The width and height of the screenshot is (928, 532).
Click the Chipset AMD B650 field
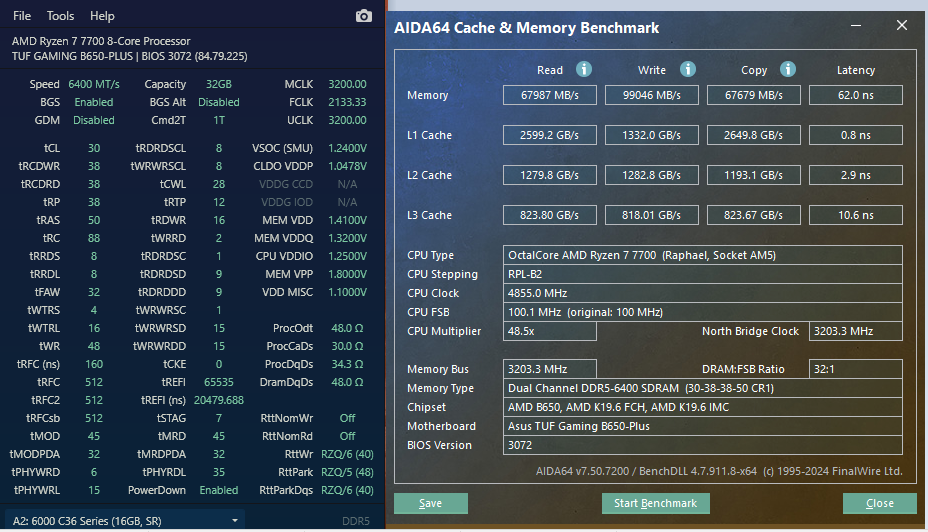coord(703,407)
